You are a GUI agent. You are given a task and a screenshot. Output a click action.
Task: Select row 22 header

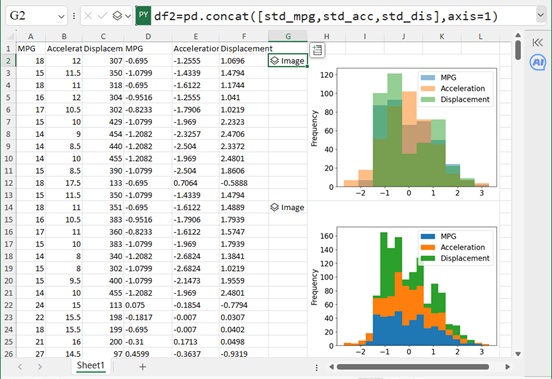click(x=9, y=305)
